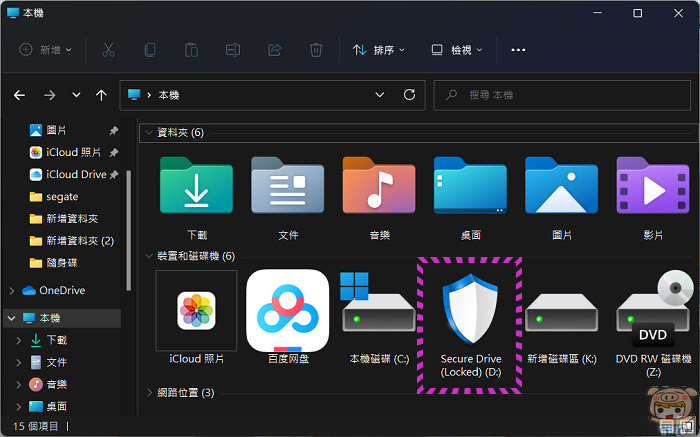Open the 檢視 view dropdown
Screen dimensions: 700x437
click(x=457, y=50)
